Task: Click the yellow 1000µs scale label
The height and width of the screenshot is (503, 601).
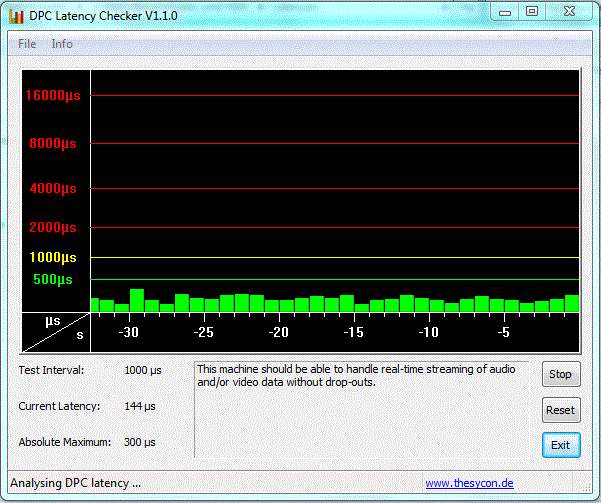Action: [x=53, y=257]
